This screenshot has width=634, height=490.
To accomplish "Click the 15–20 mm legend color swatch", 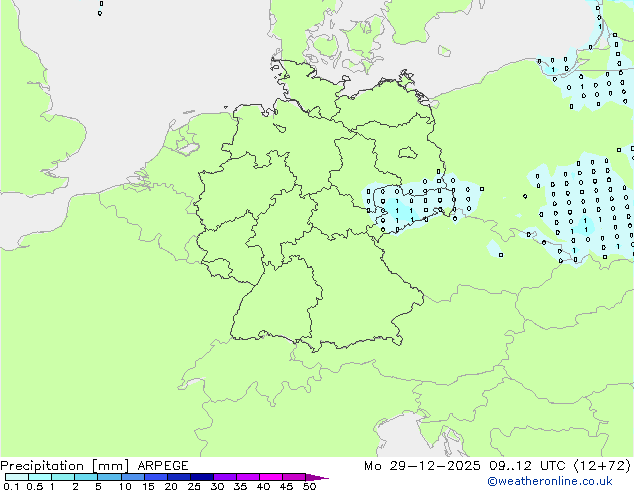I will tap(156, 477).
